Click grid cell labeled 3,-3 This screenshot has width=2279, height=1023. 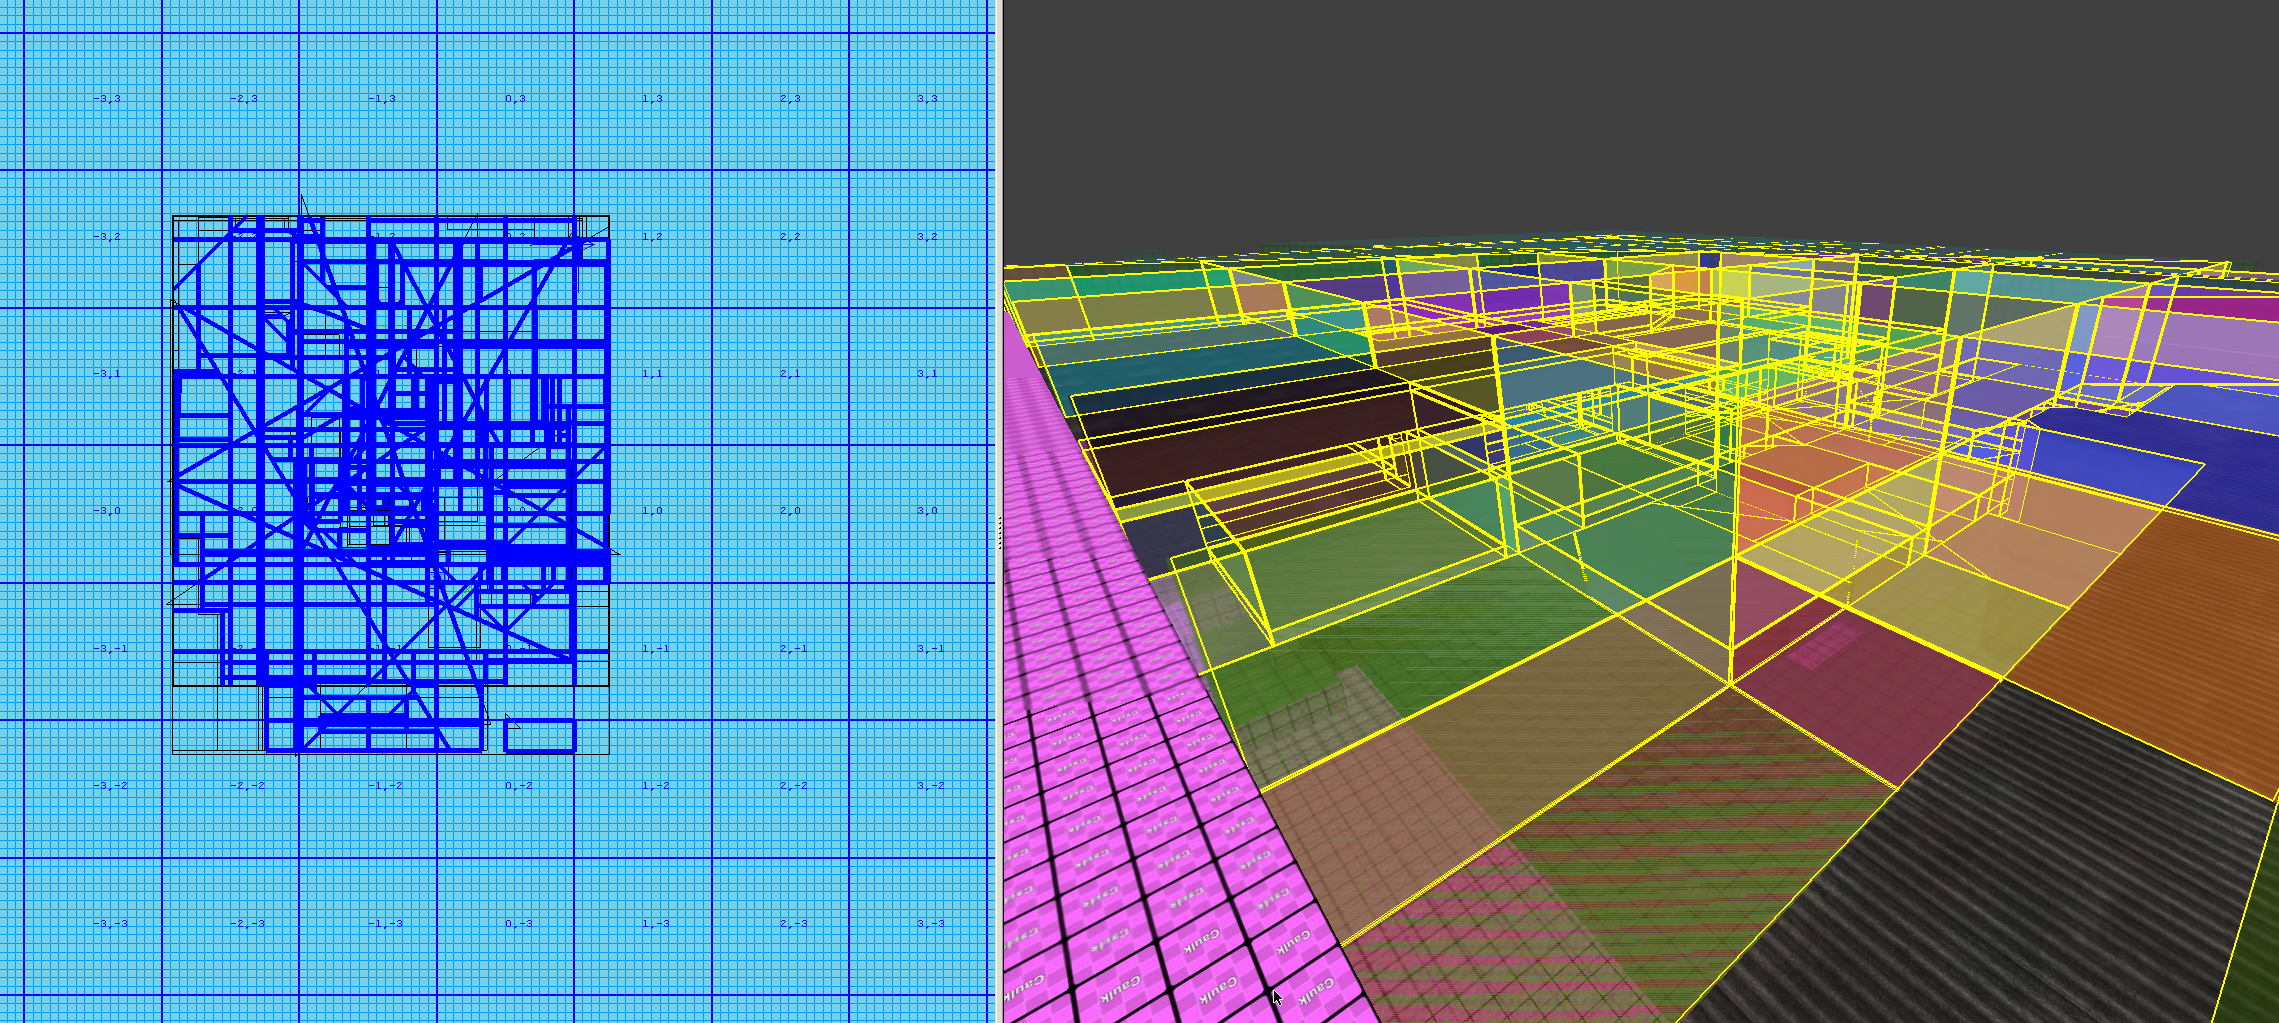pyautogui.click(x=929, y=923)
